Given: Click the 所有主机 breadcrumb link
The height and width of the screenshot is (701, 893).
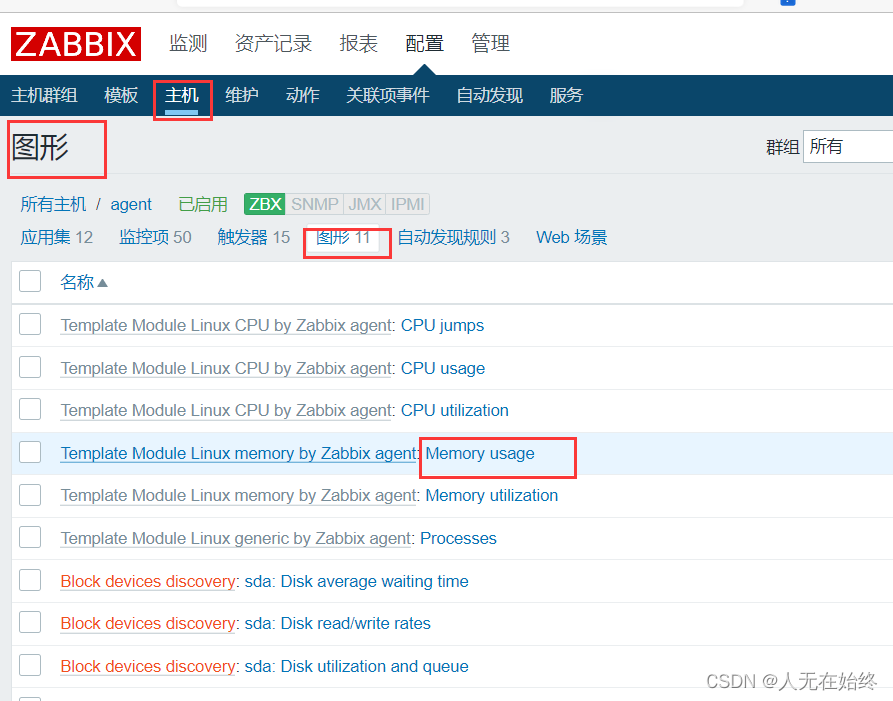Looking at the screenshot, I should (x=54, y=204).
